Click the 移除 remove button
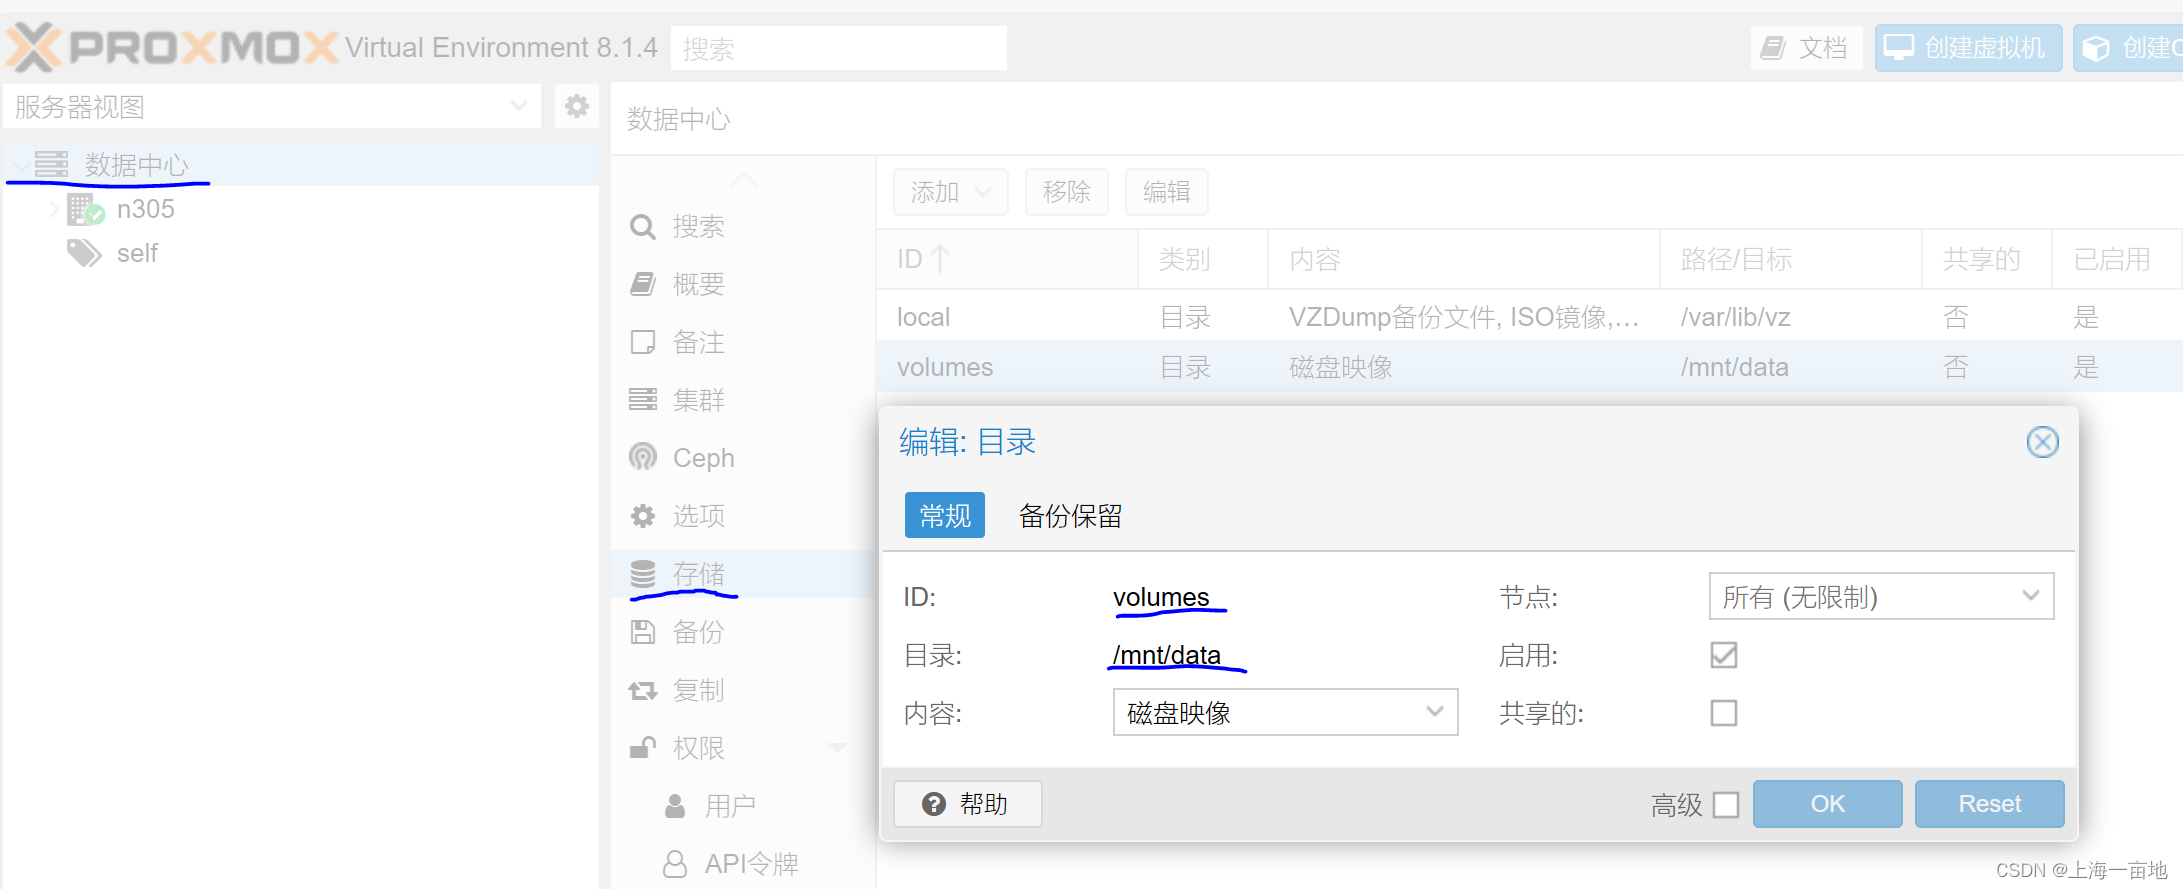This screenshot has width=2183, height=889. pyautogui.click(x=1067, y=192)
